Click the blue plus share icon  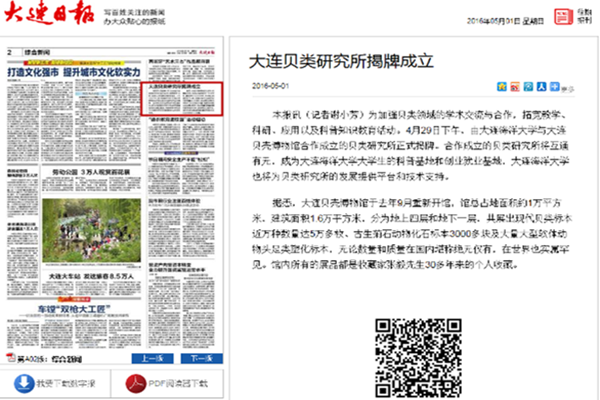(554, 87)
